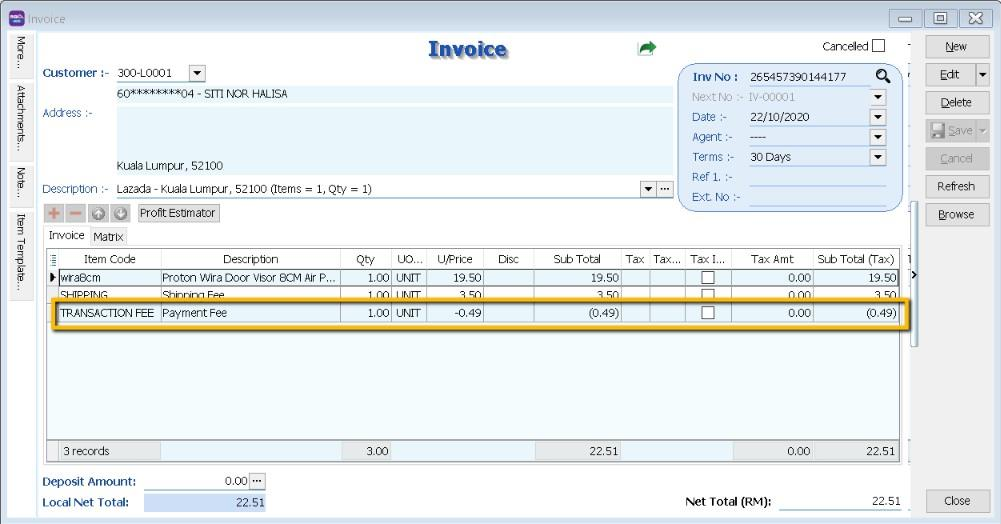Switch to the Matrix tab
The height and width of the screenshot is (524, 1001).
tap(108, 237)
